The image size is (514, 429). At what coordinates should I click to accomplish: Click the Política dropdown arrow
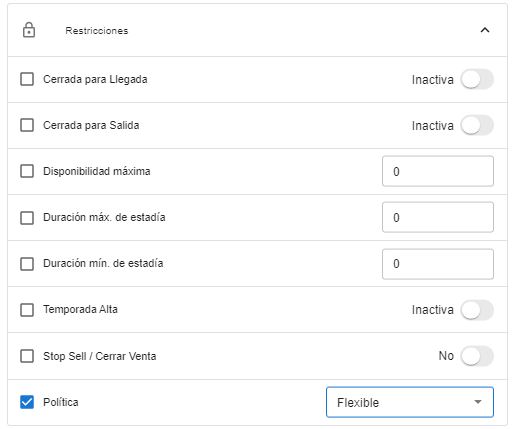[478, 402]
